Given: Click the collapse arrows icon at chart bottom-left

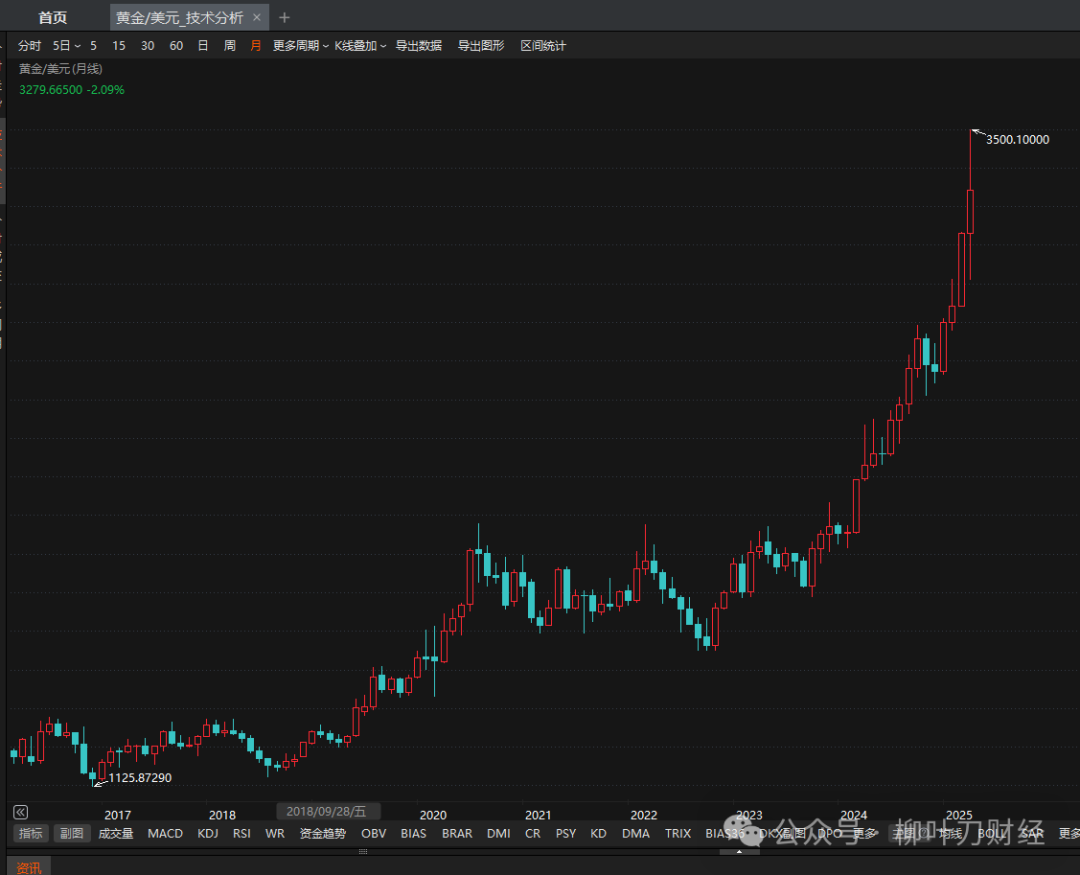Looking at the screenshot, I should [21, 812].
